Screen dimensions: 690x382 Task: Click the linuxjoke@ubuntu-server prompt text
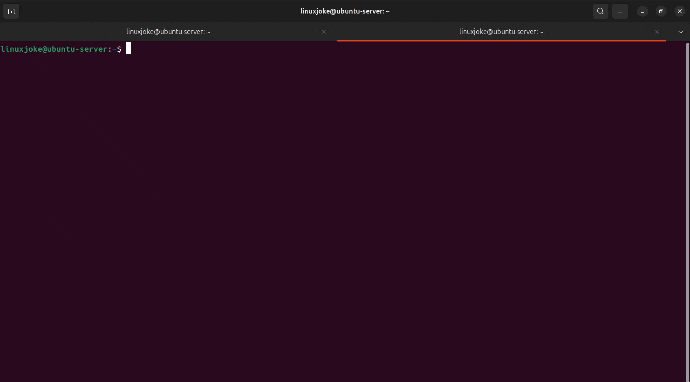pyautogui.click(x=61, y=49)
